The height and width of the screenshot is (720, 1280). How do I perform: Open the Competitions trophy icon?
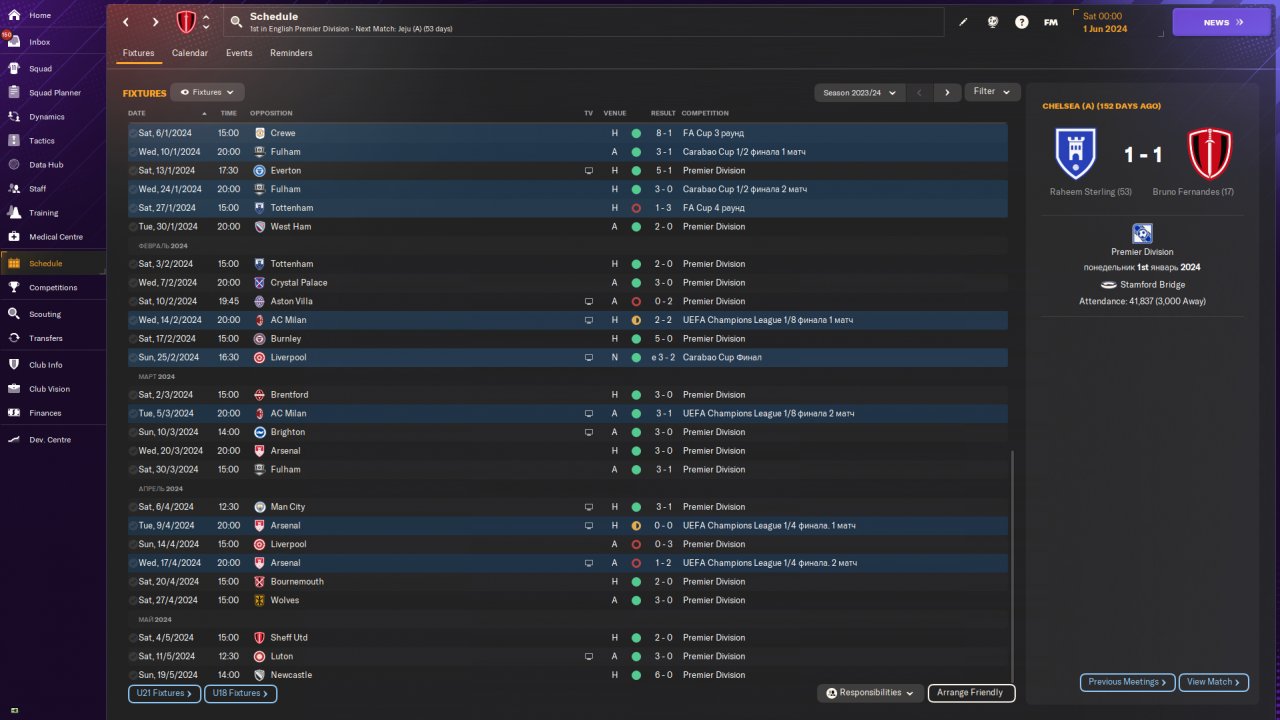(14, 287)
